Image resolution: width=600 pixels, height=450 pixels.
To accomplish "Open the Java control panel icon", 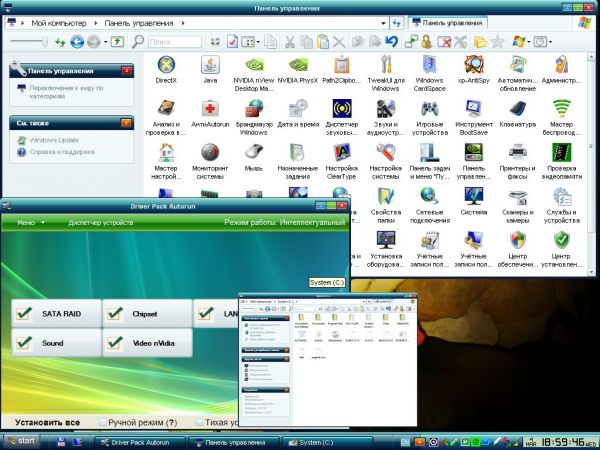I will pyautogui.click(x=210, y=67).
